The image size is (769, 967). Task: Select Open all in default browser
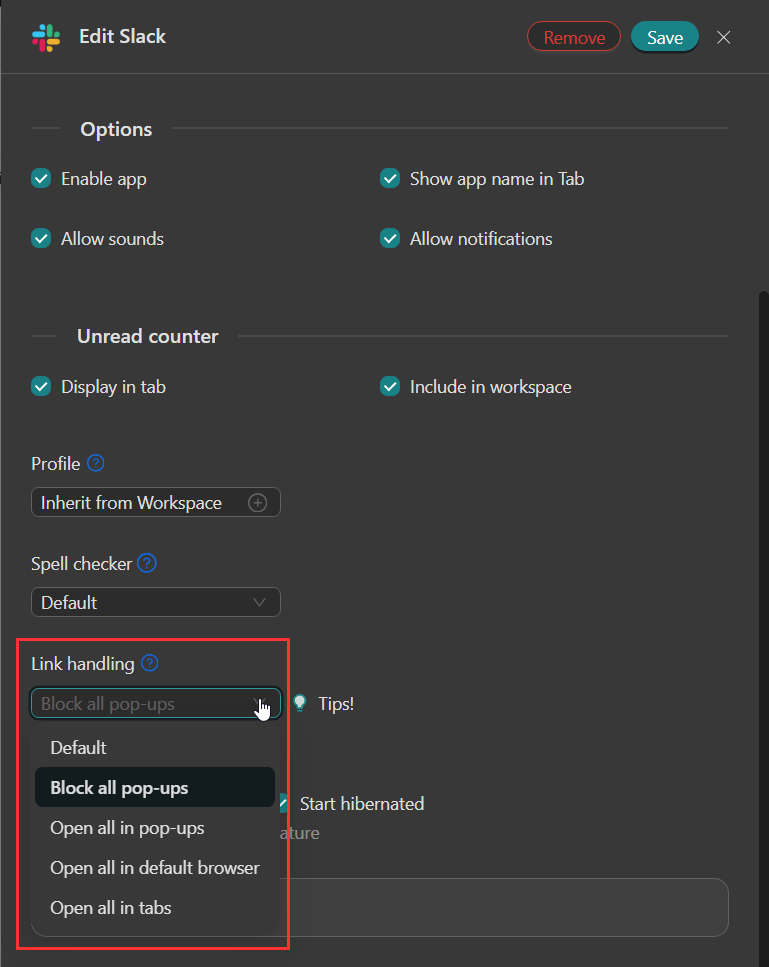pyautogui.click(x=155, y=868)
